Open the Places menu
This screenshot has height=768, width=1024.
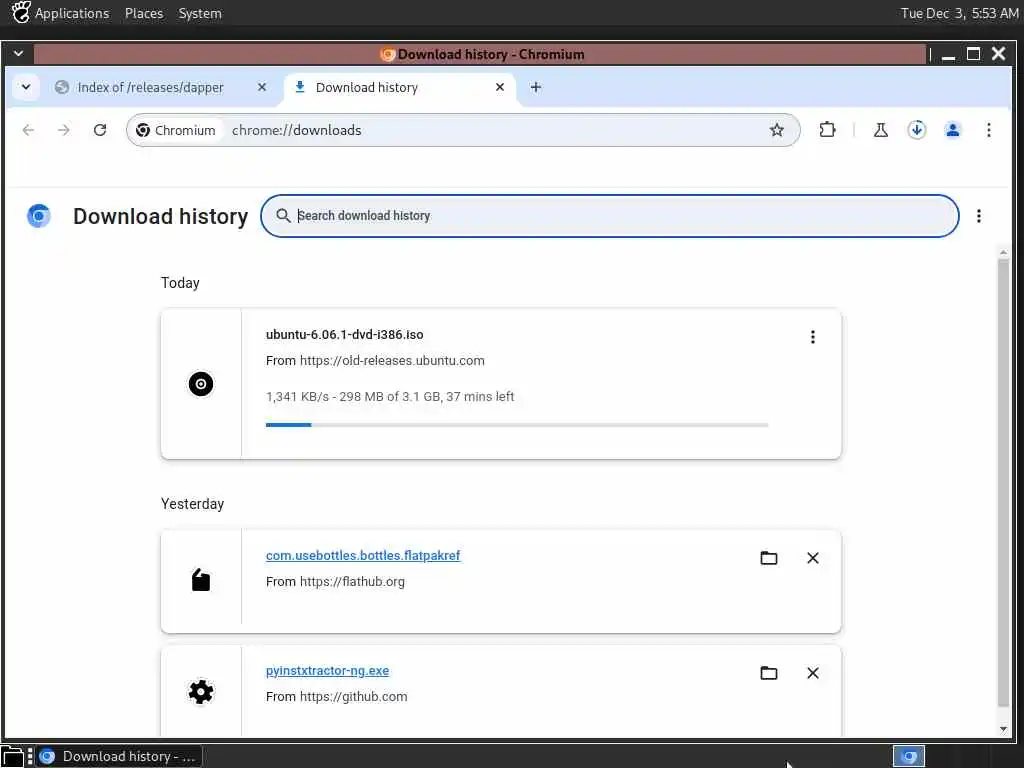(x=144, y=13)
